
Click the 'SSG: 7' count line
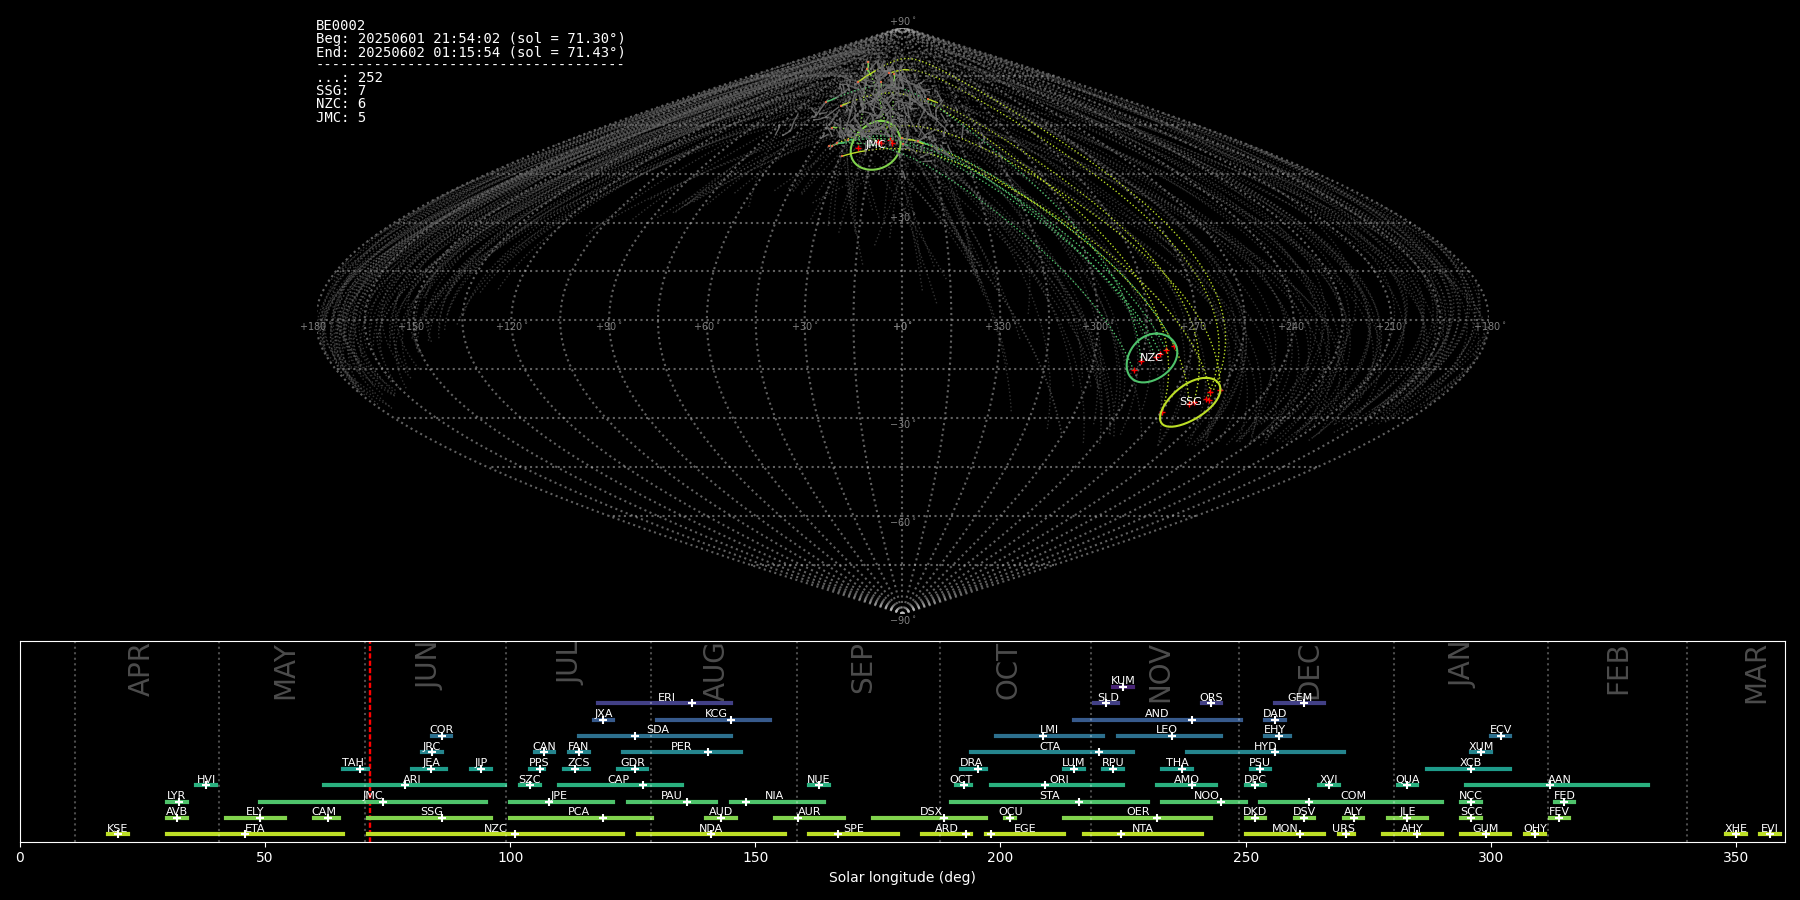pos(341,91)
